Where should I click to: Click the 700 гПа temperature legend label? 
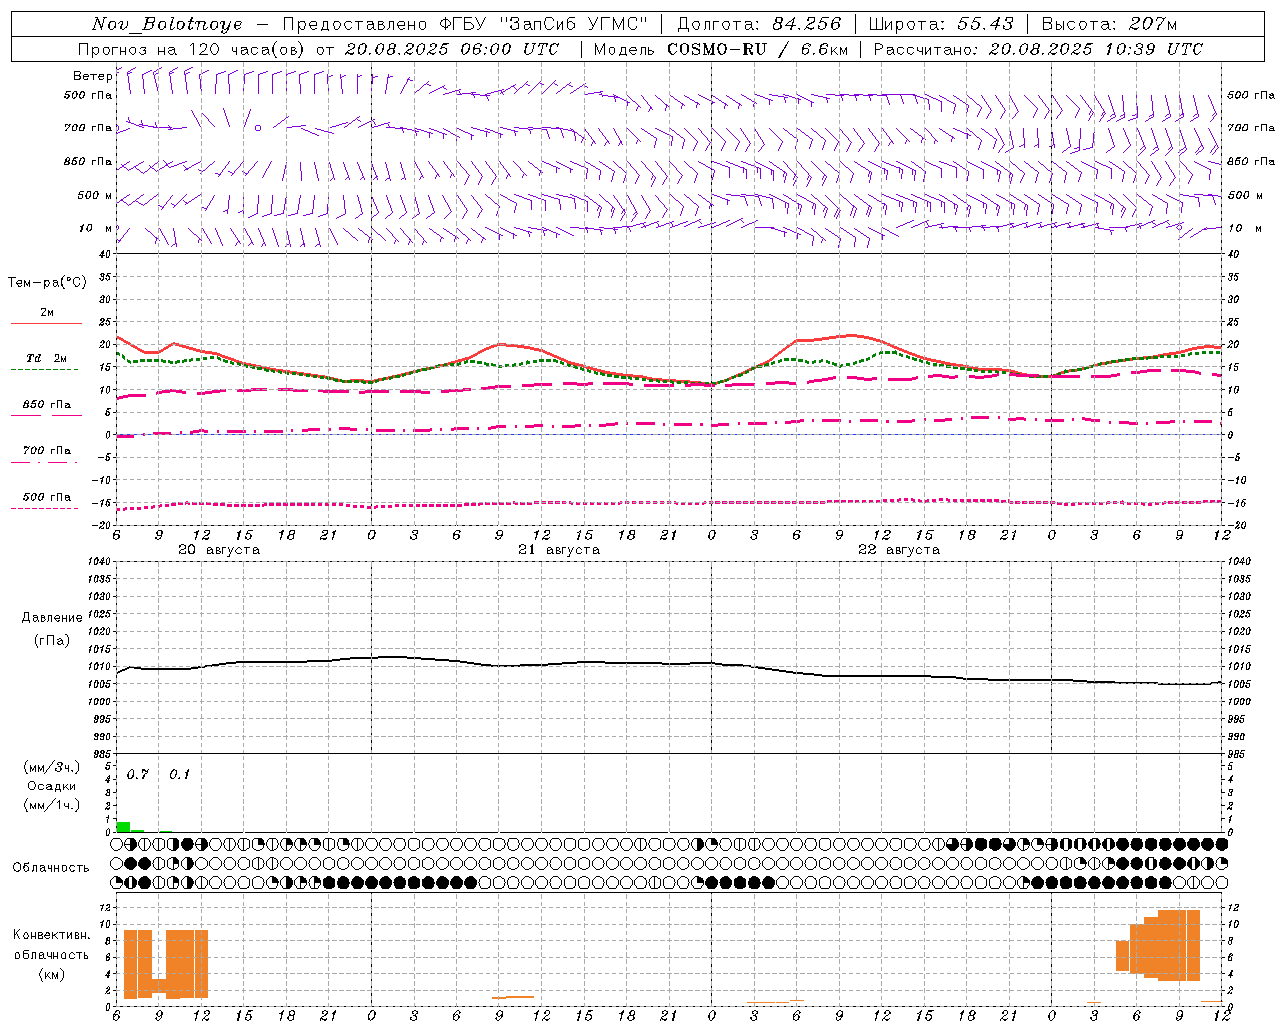click(x=47, y=451)
